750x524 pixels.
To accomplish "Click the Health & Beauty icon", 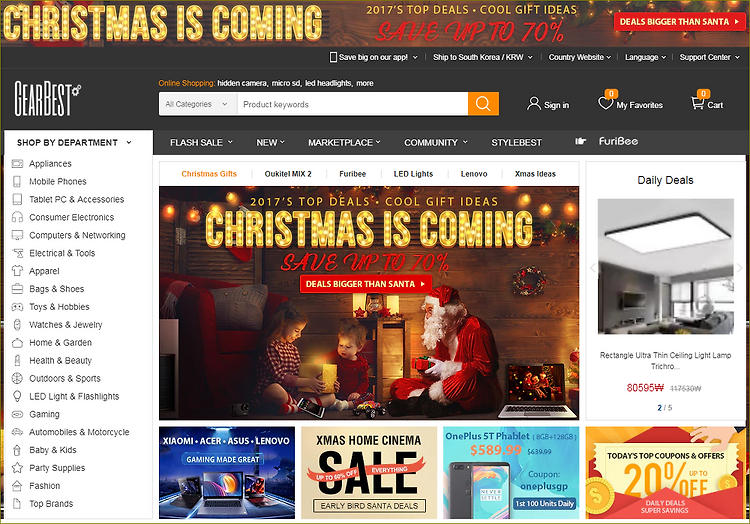I will click(17, 360).
